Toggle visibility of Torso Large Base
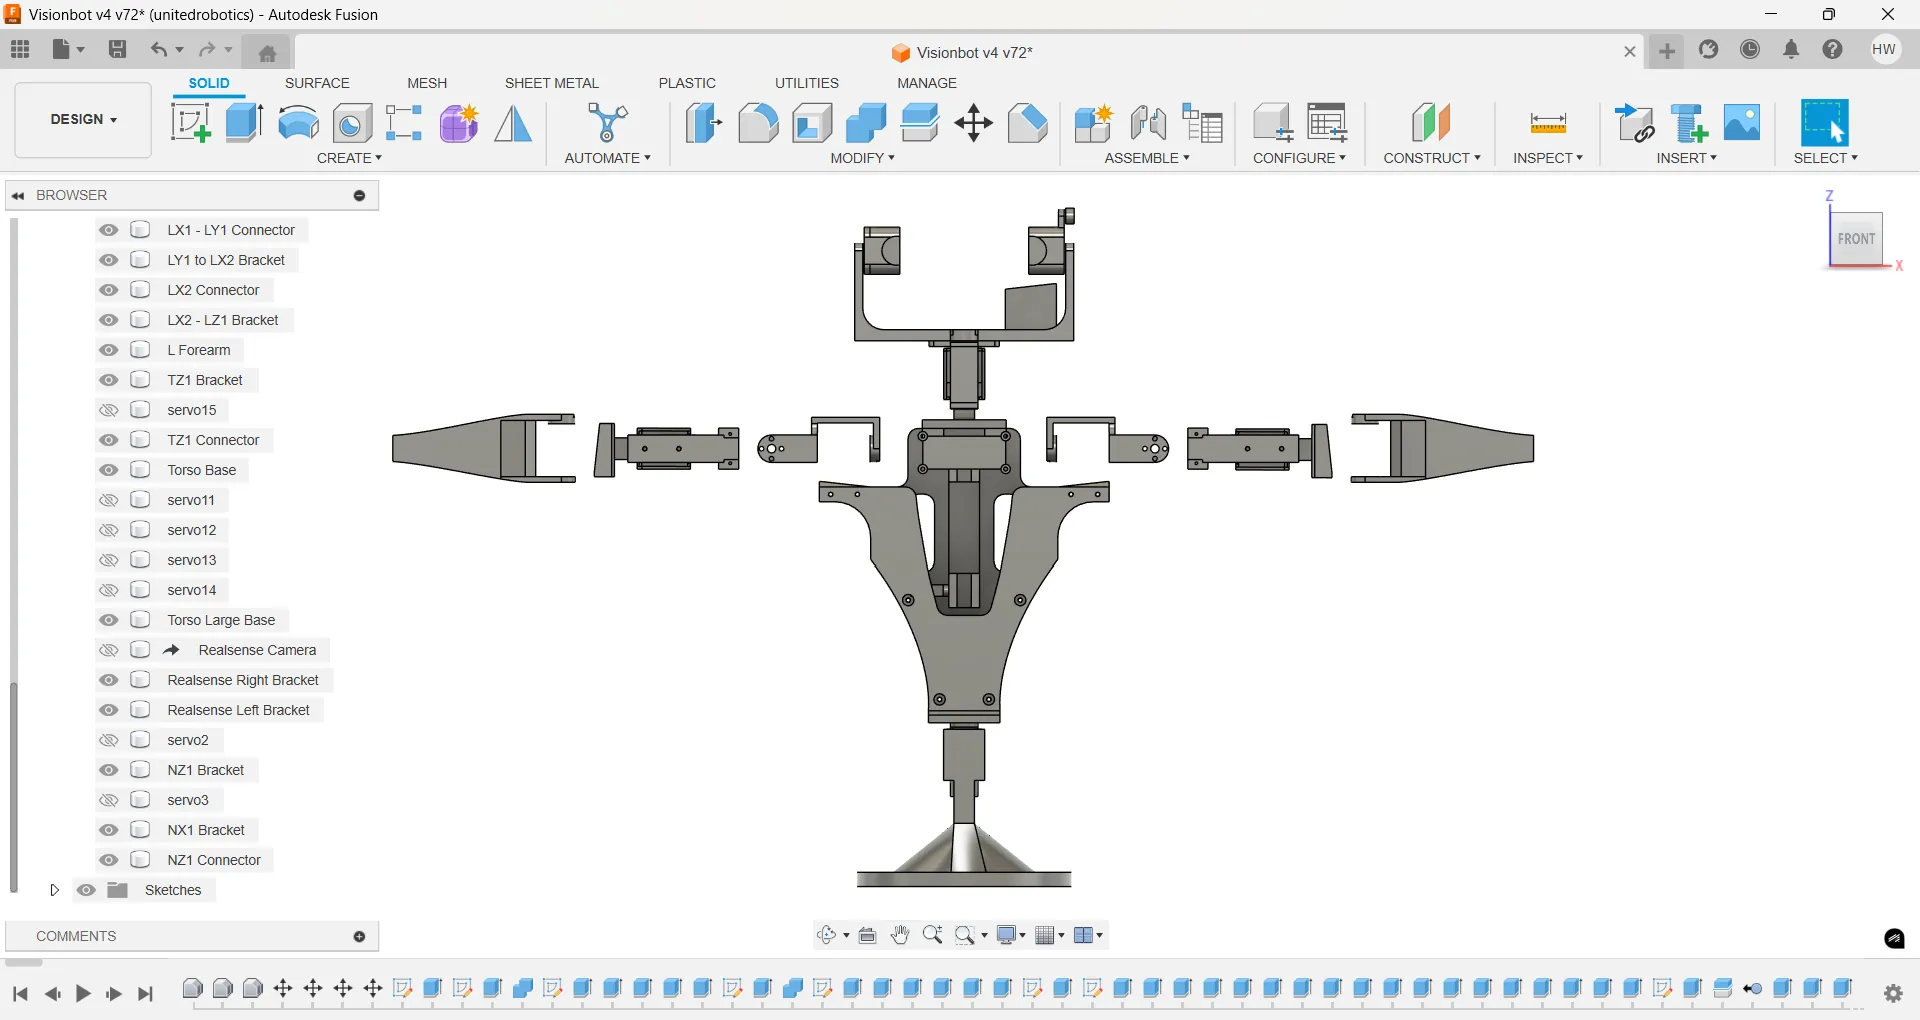The height and width of the screenshot is (1020, 1920). pyautogui.click(x=108, y=620)
